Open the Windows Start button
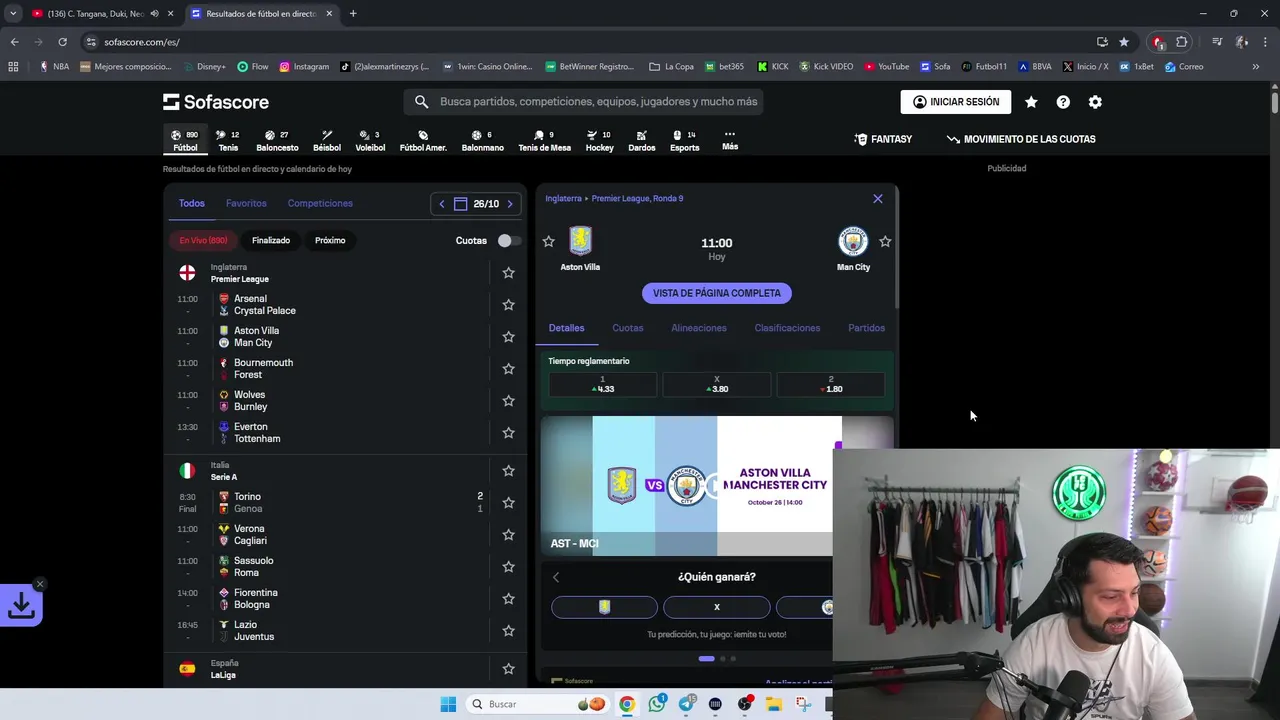The width and height of the screenshot is (1280, 720). (x=448, y=704)
